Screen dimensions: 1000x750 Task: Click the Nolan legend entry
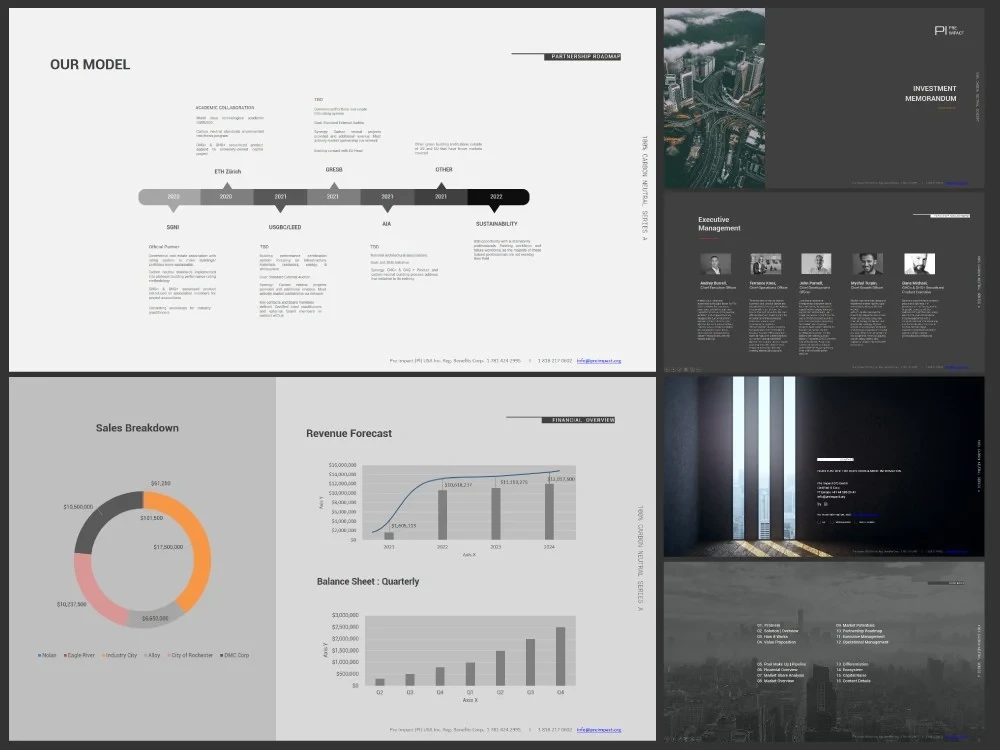(47, 655)
